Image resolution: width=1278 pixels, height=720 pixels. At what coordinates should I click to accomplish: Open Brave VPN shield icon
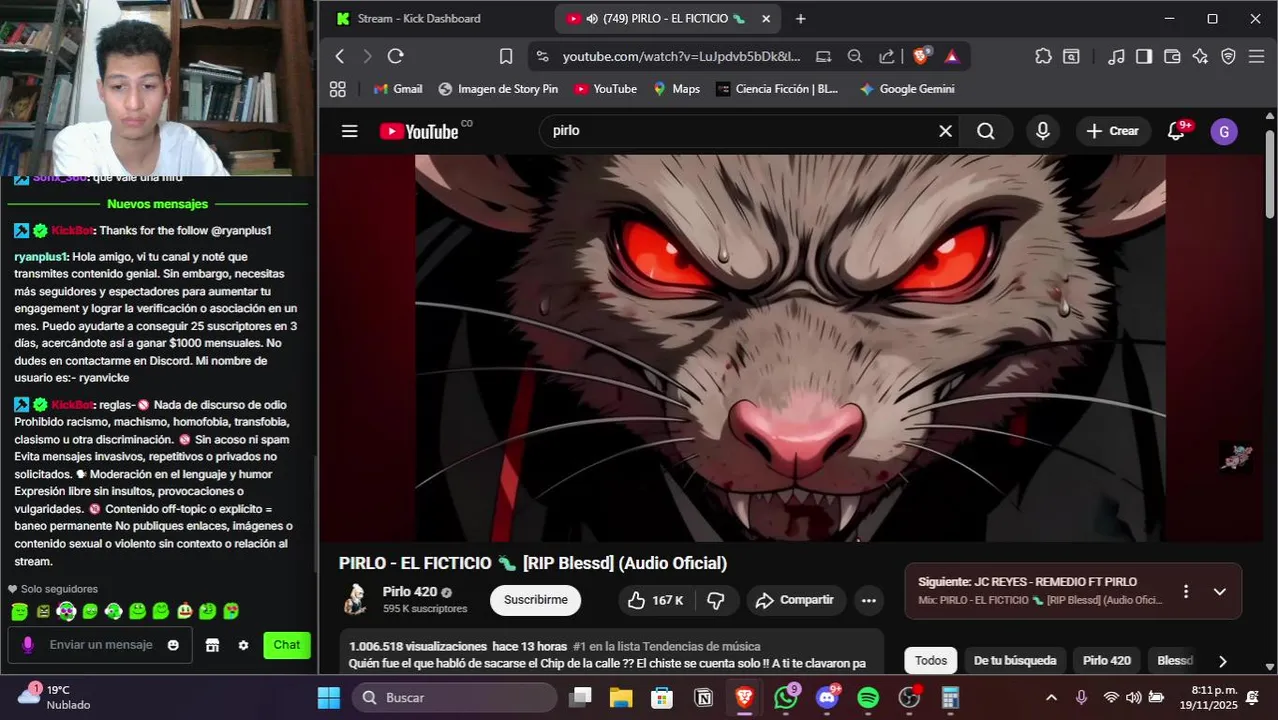(1229, 57)
